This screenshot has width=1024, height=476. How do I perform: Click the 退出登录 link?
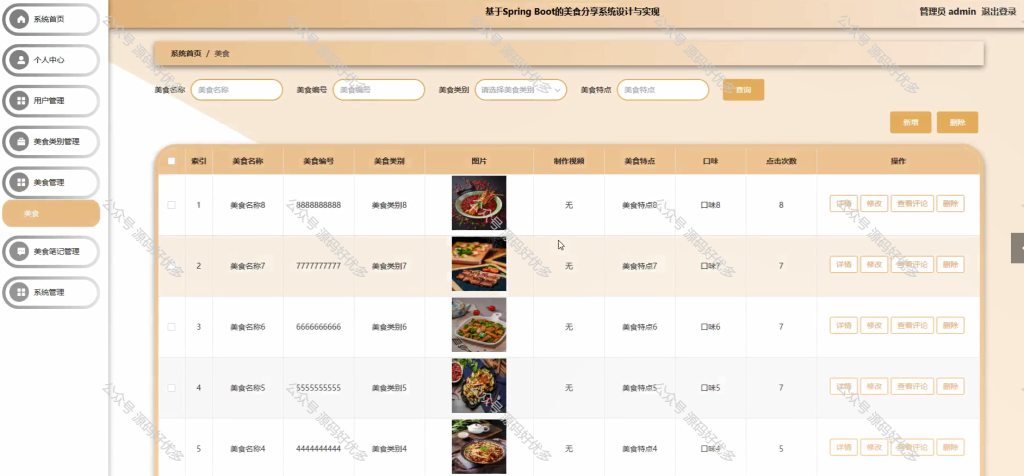(x=999, y=12)
